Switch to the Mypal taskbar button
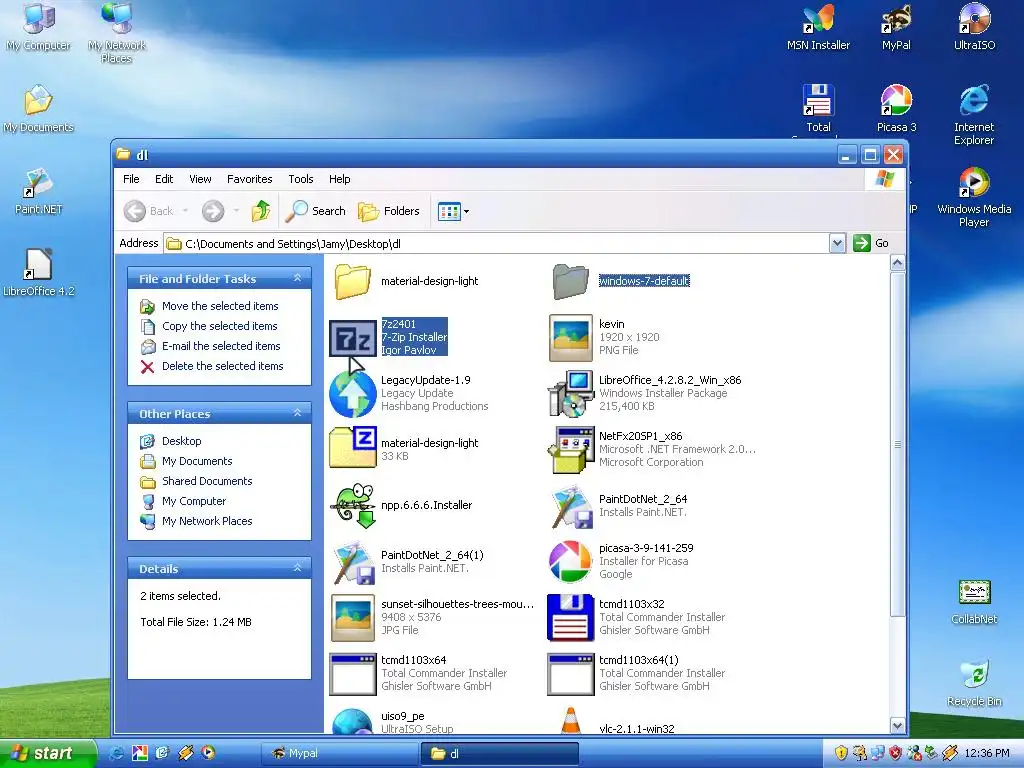 tap(339, 753)
